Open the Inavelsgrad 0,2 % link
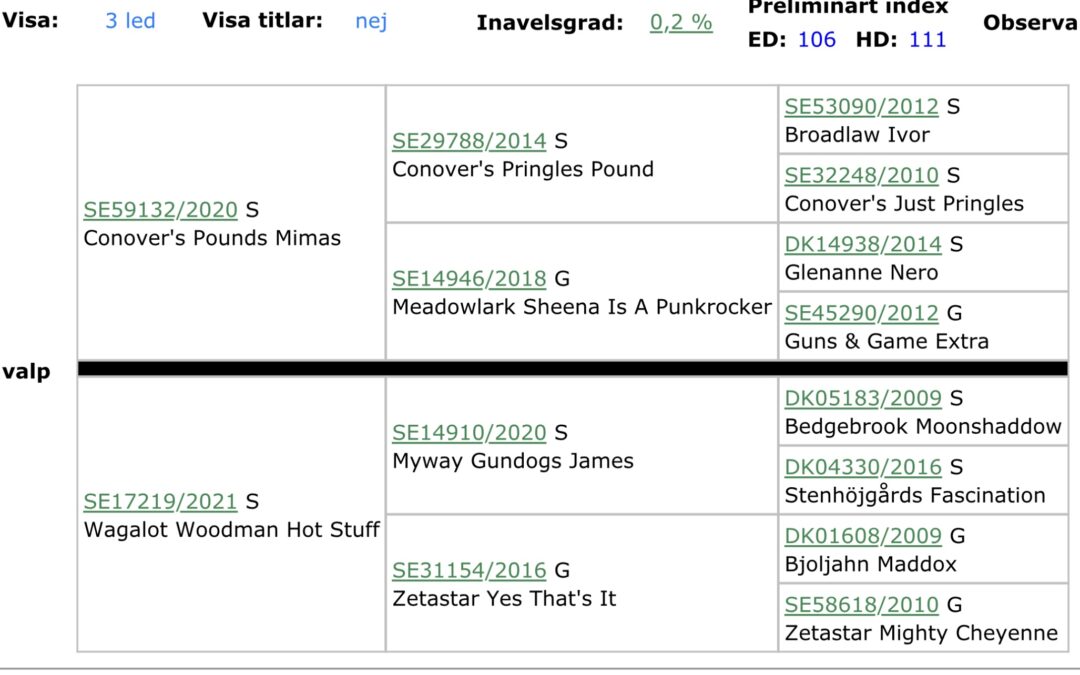 coord(681,23)
